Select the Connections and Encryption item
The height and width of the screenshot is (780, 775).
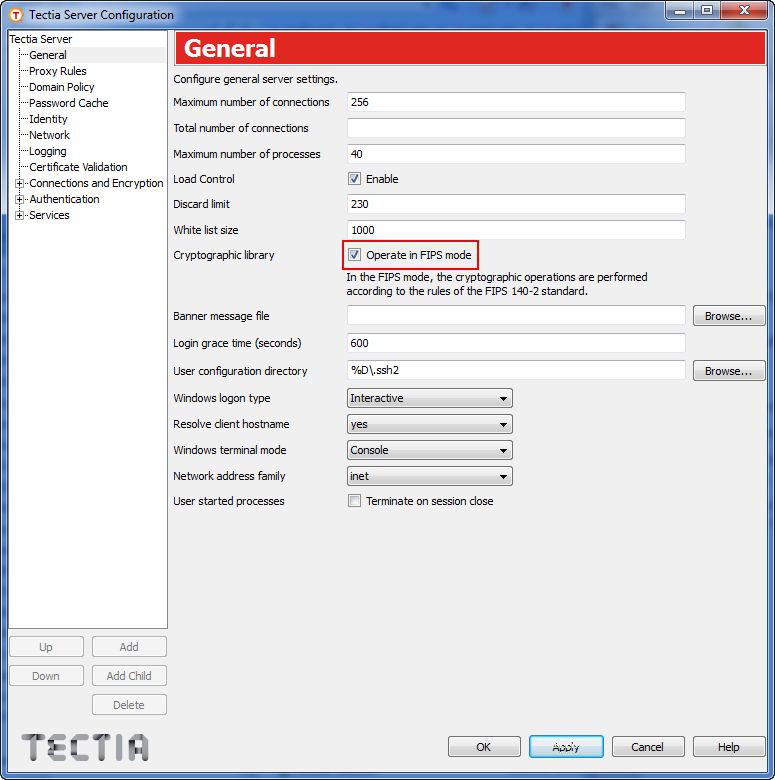[96, 183]
